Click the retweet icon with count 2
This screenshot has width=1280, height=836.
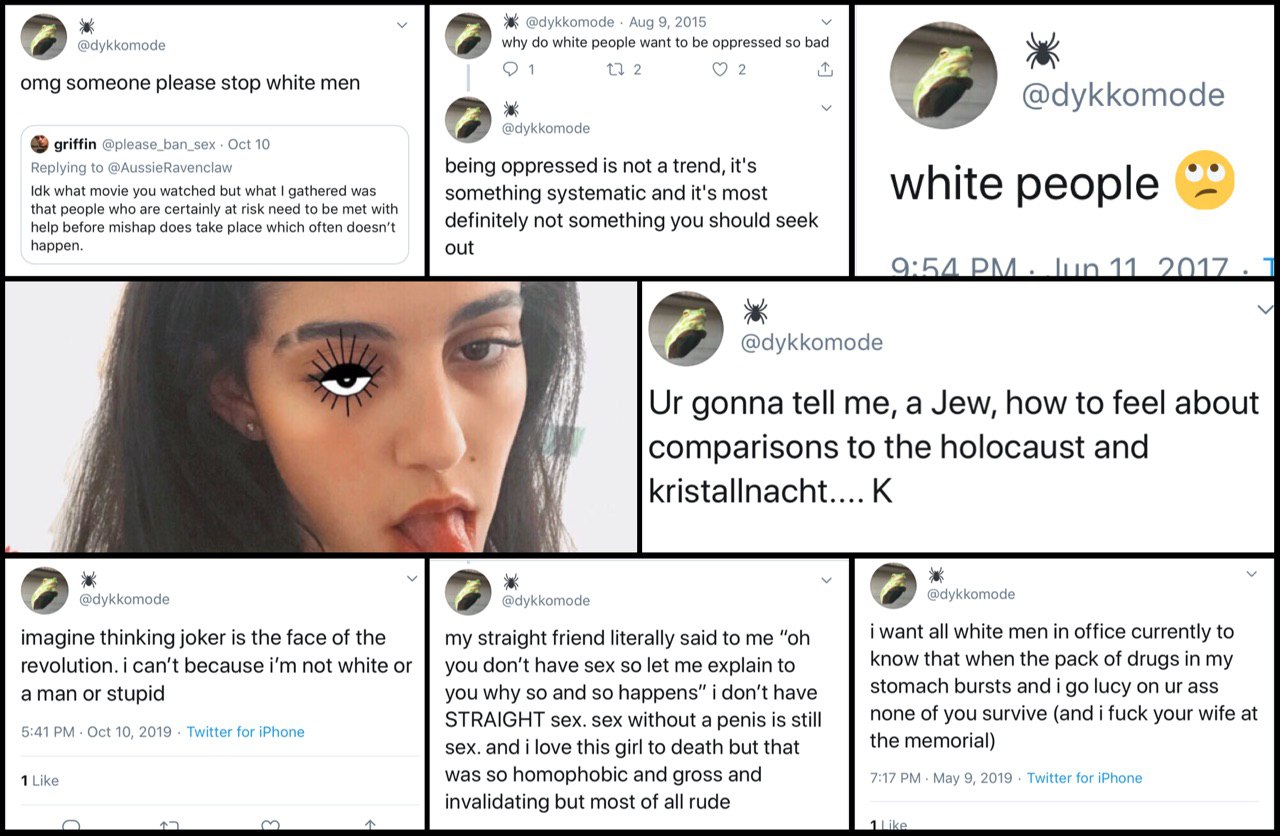[x=616, y=69]
